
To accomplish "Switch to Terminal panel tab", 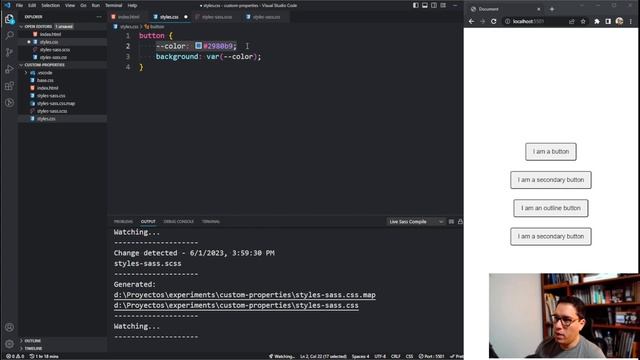I will pos(211,222).
